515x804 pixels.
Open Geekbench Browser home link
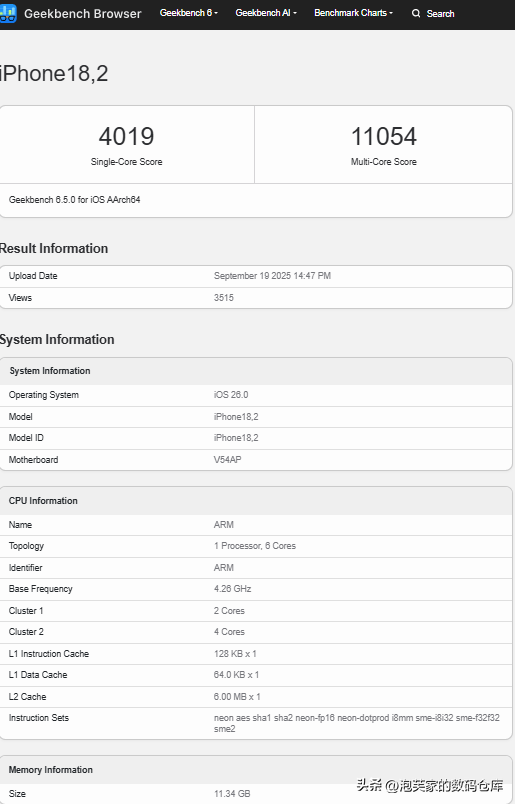pos(83,14)
